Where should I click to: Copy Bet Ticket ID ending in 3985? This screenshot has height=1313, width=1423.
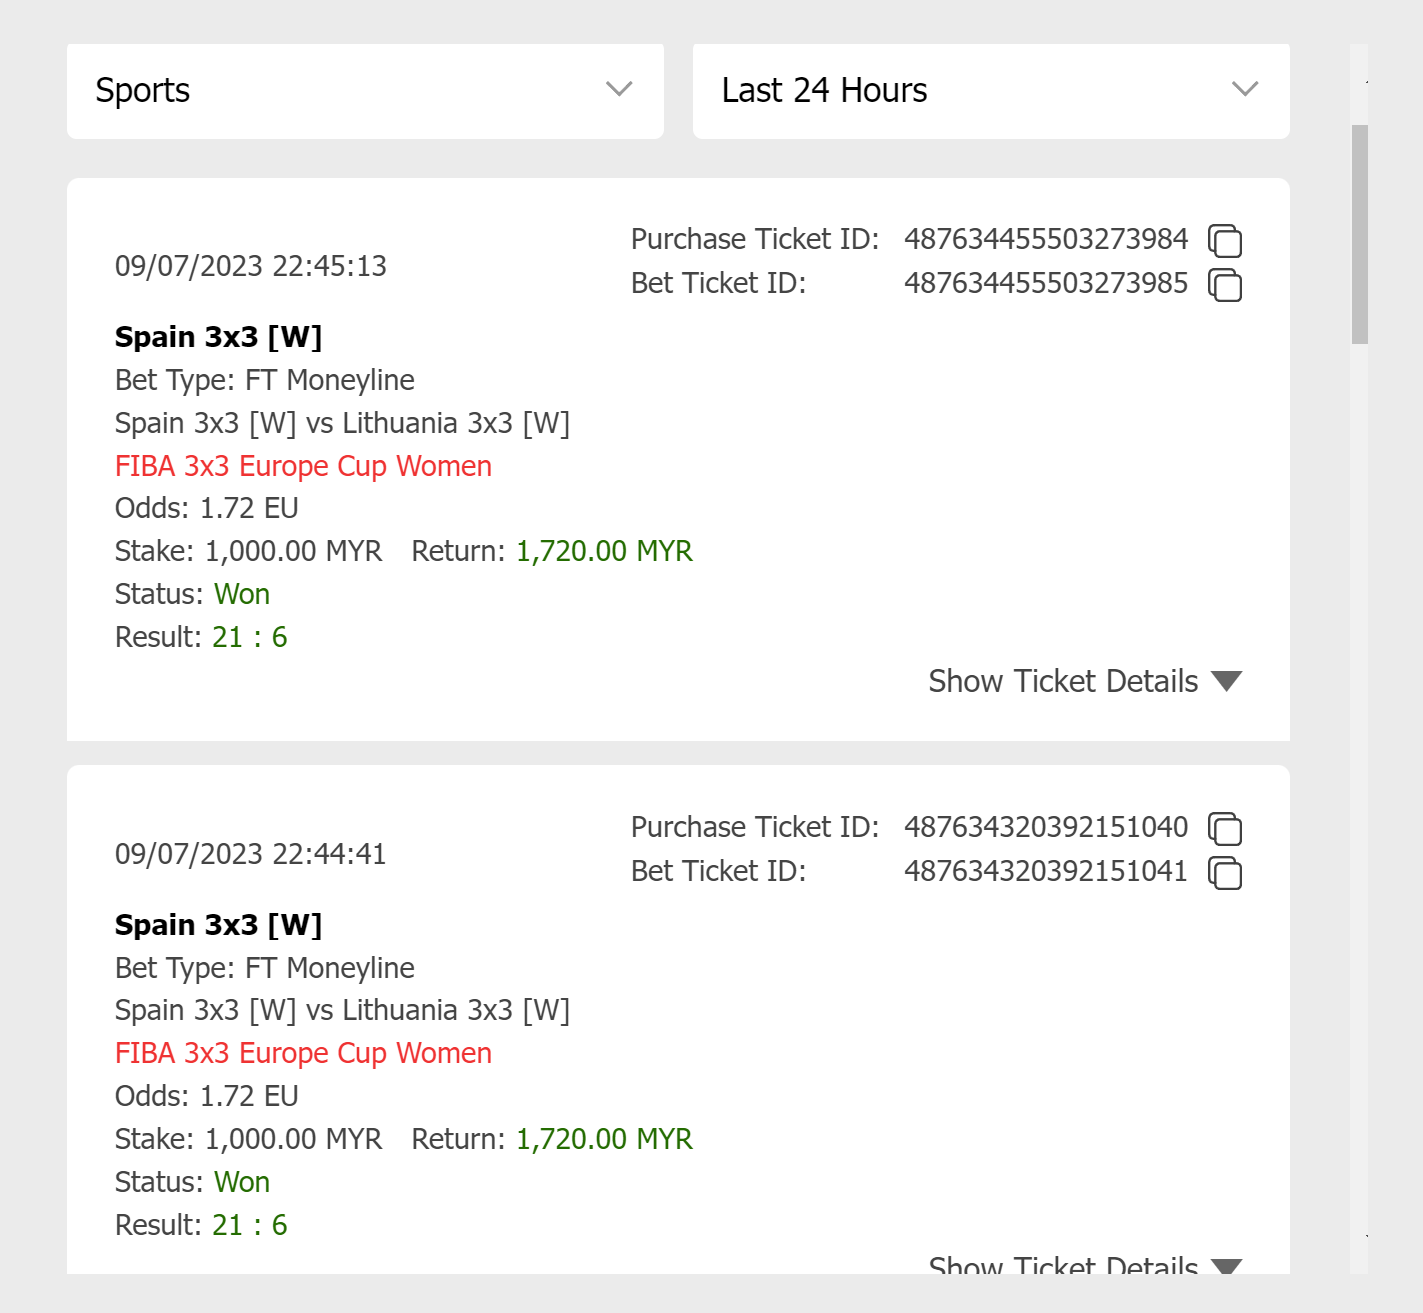coord(1225,285)
